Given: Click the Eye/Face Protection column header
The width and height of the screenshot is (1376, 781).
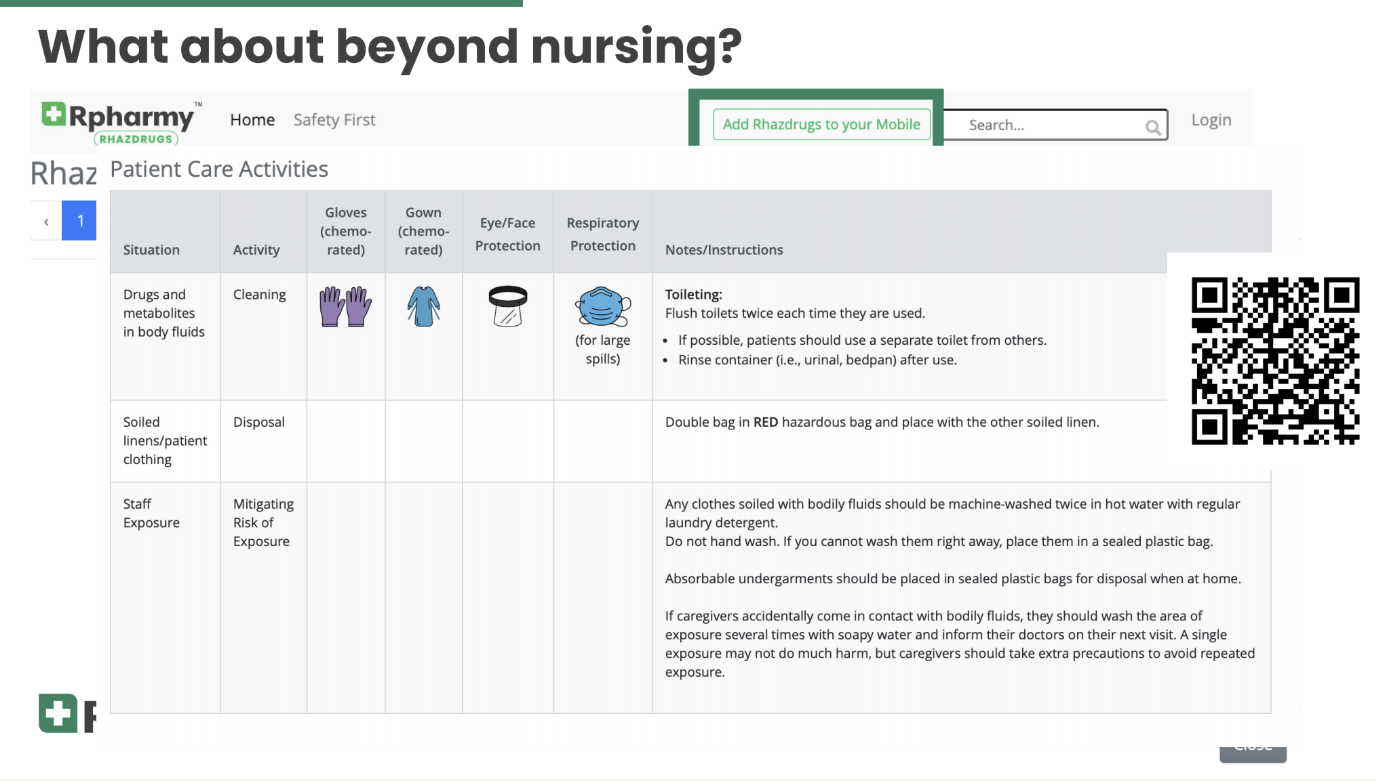Looking at the screenshot, I should coord(508,234).
